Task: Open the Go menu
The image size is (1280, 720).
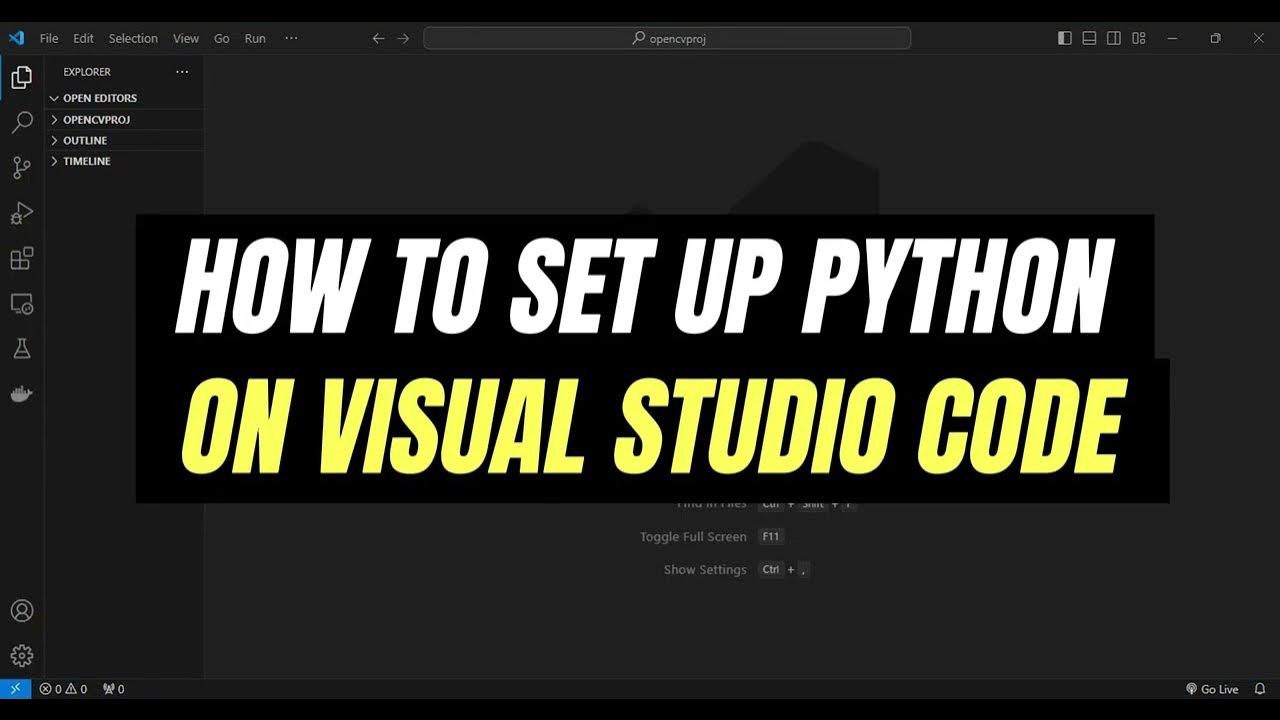Action: coord(222,38)
